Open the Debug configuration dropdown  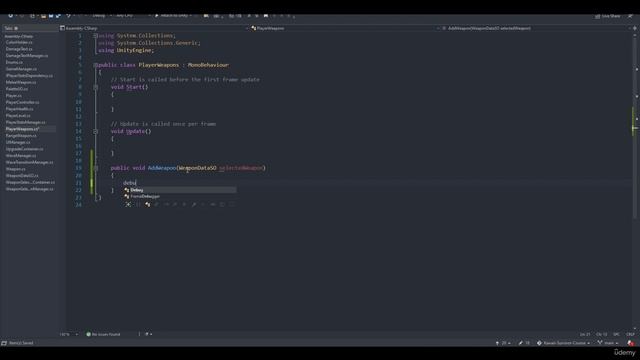[101, 16]
